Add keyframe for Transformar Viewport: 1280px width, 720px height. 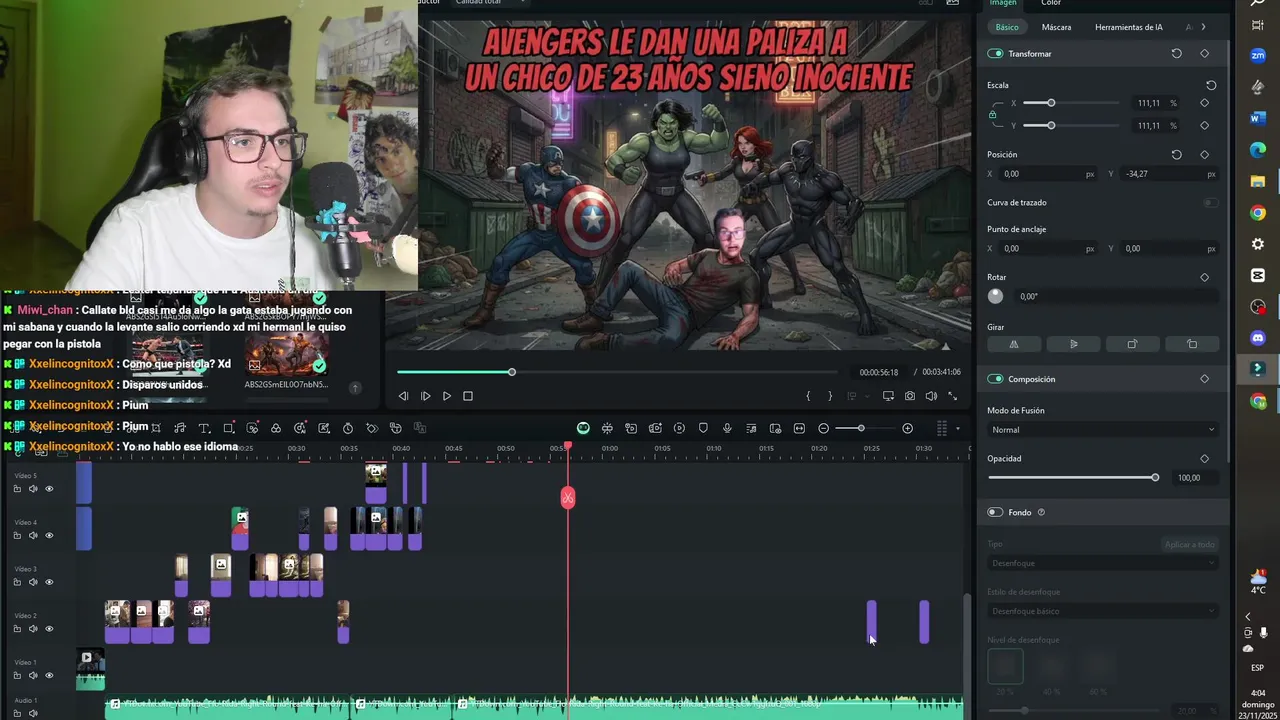coord(1204,53)
